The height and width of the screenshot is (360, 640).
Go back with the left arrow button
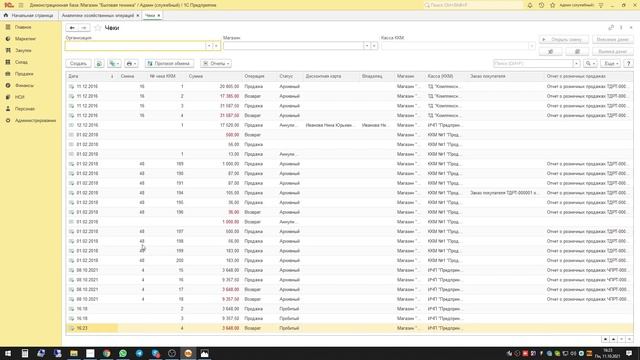tap(72, 28)
